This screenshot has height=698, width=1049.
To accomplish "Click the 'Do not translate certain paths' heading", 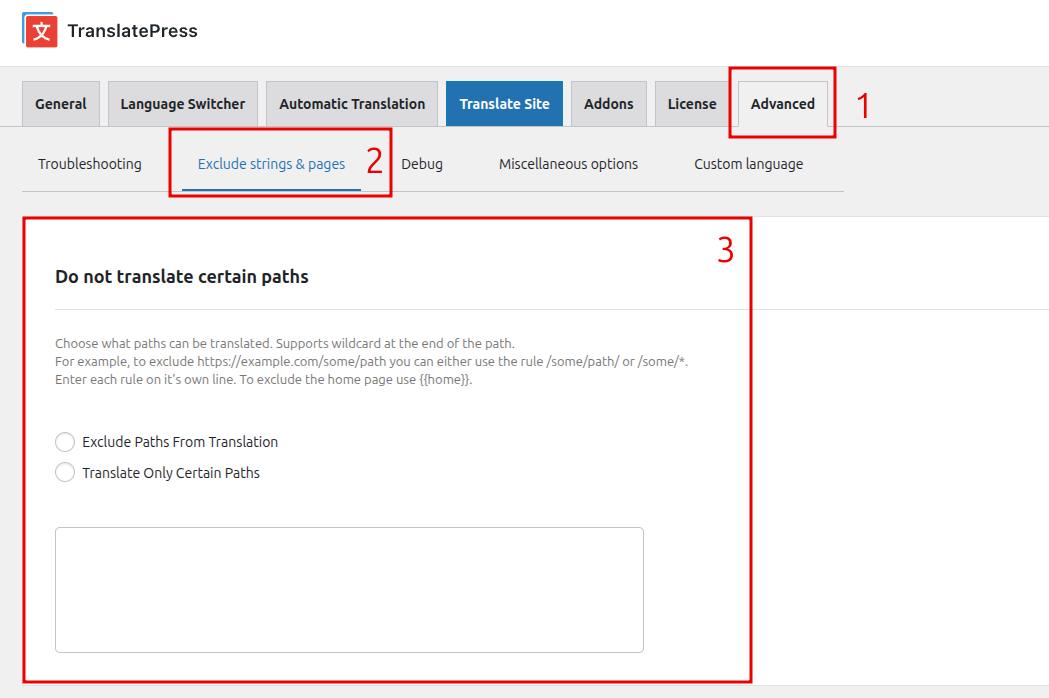I will click(x=182, y=277).
